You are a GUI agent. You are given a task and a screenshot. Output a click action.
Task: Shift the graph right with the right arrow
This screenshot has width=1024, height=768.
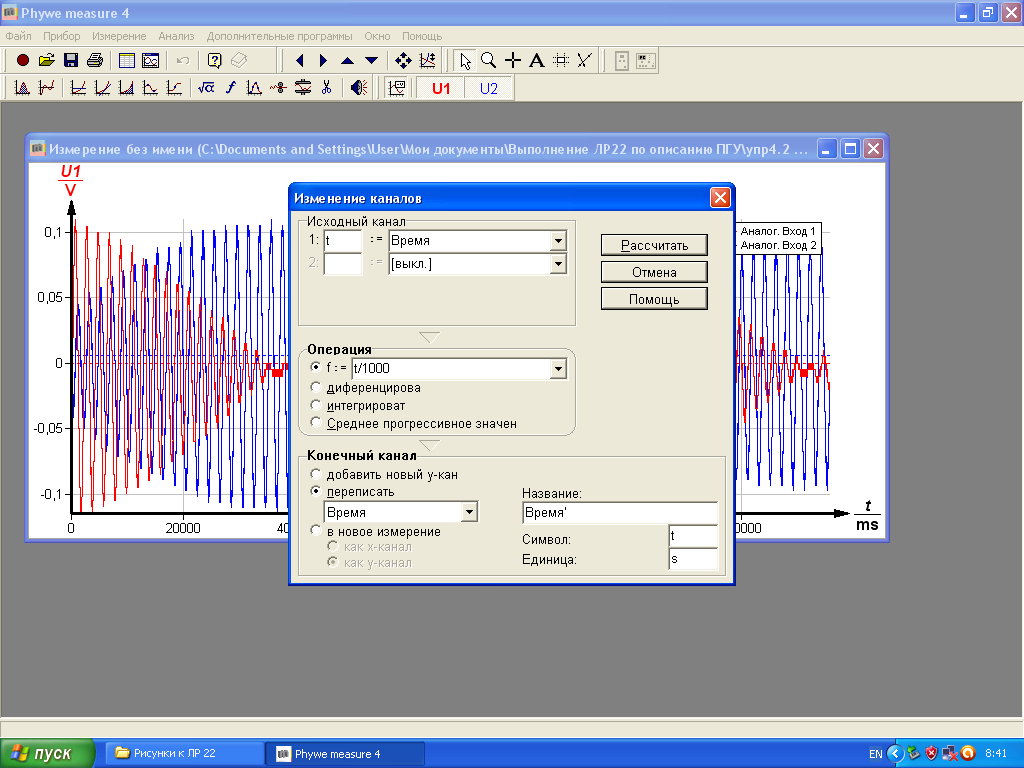coord(323,61)
